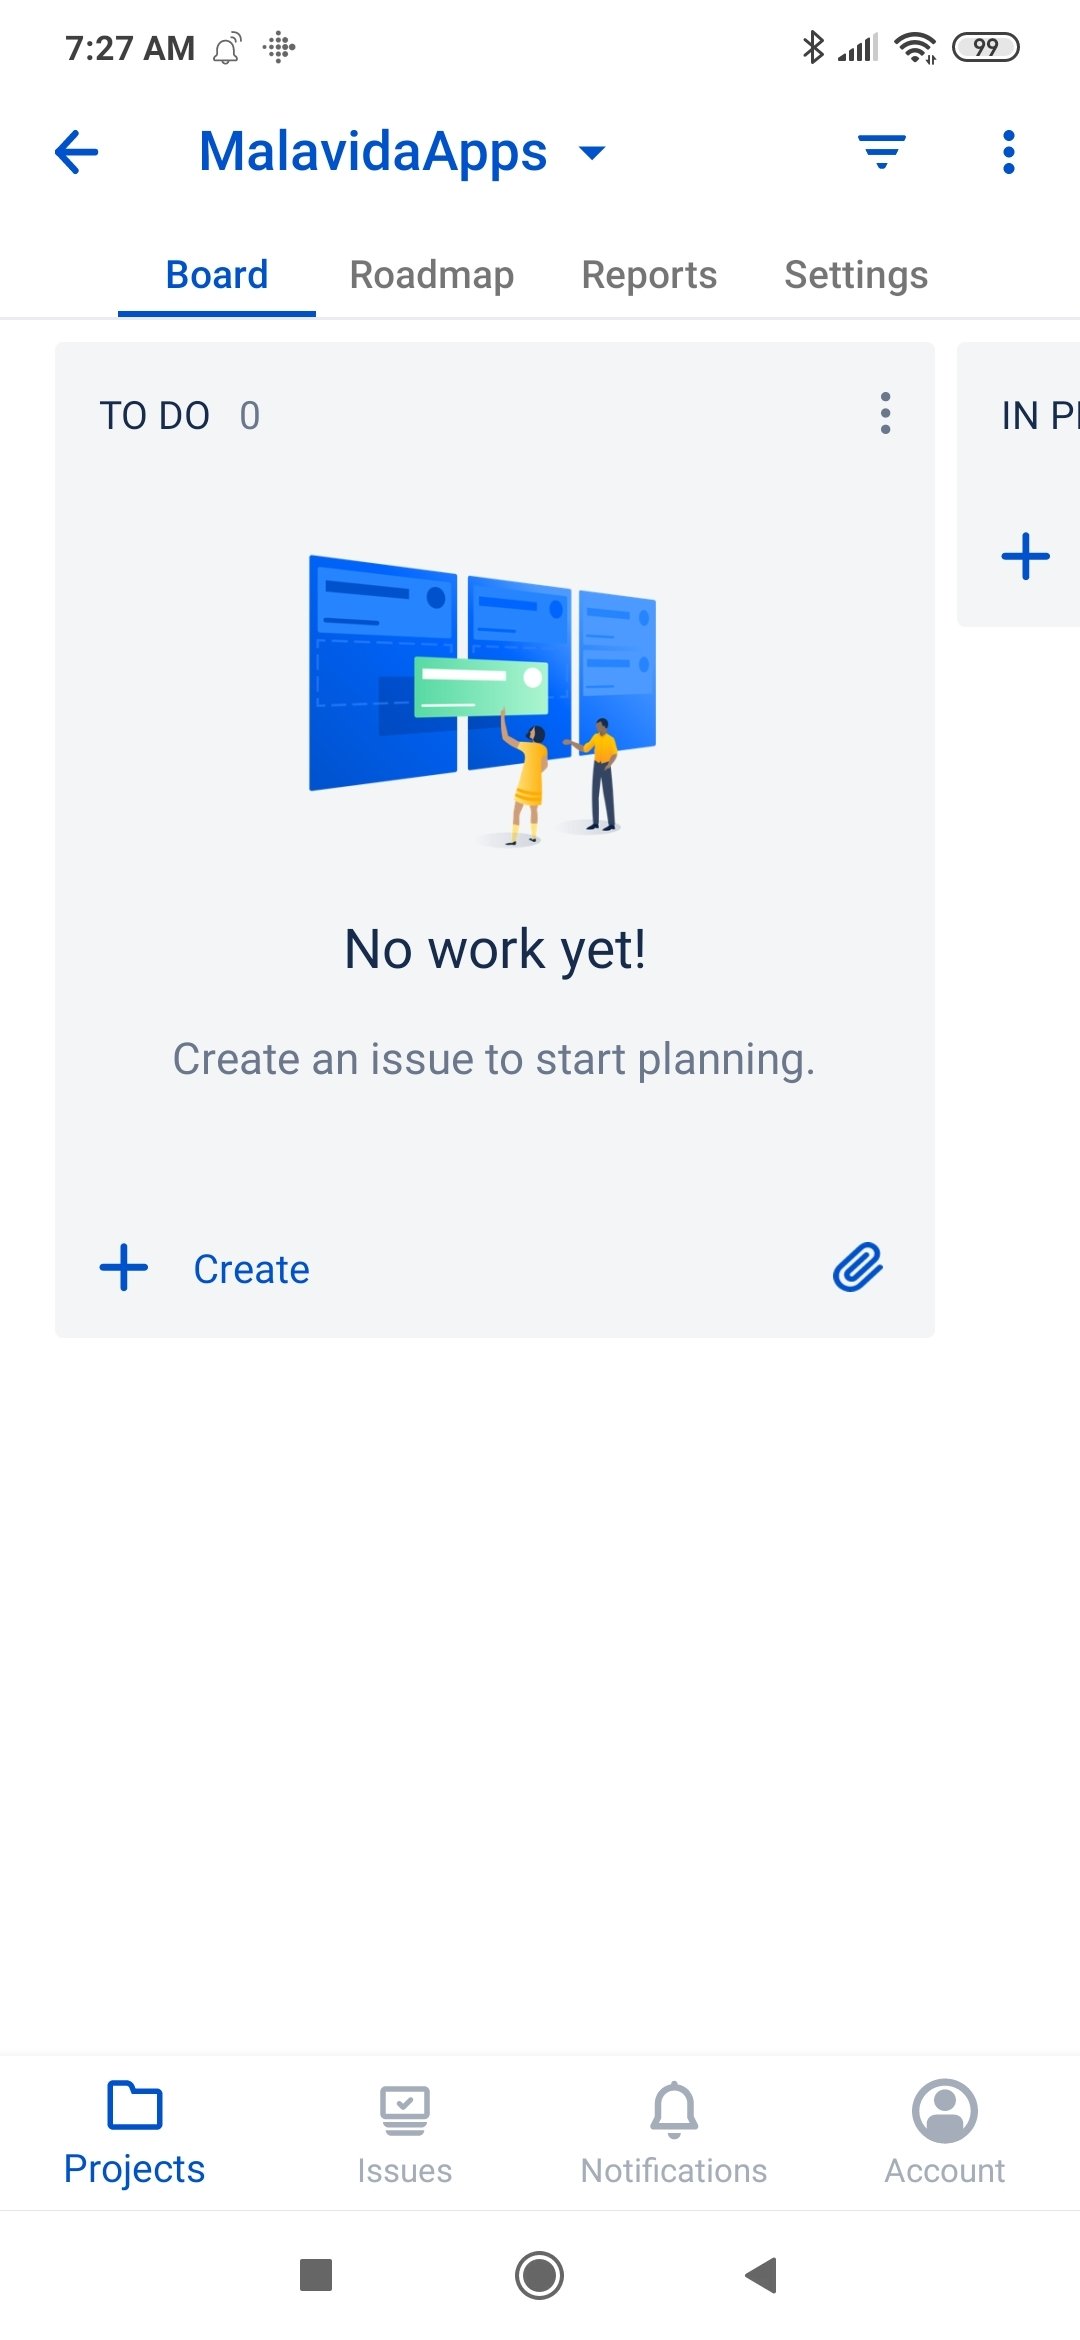Tap the Android home navigation button
1080x2340 pixels.
click(x=540, y=2275)
